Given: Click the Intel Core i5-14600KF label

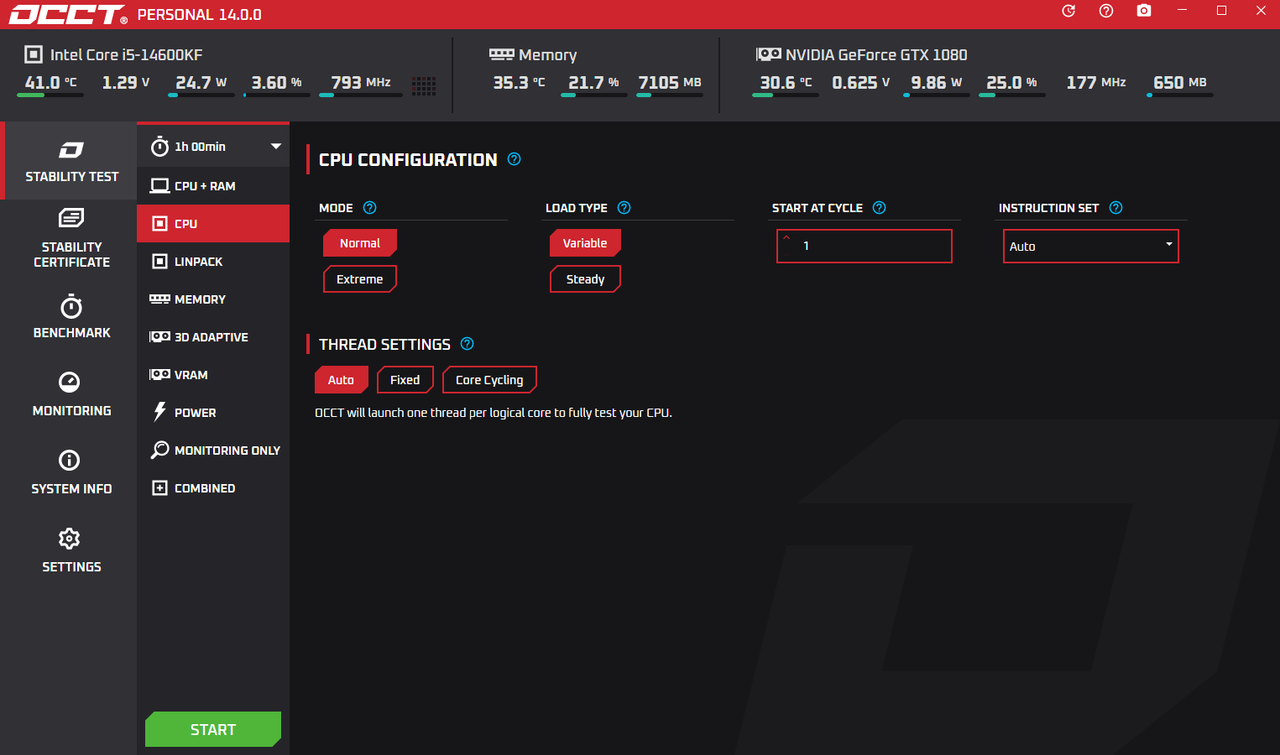Looking at the screenshot, I should (x=127, y=55).
